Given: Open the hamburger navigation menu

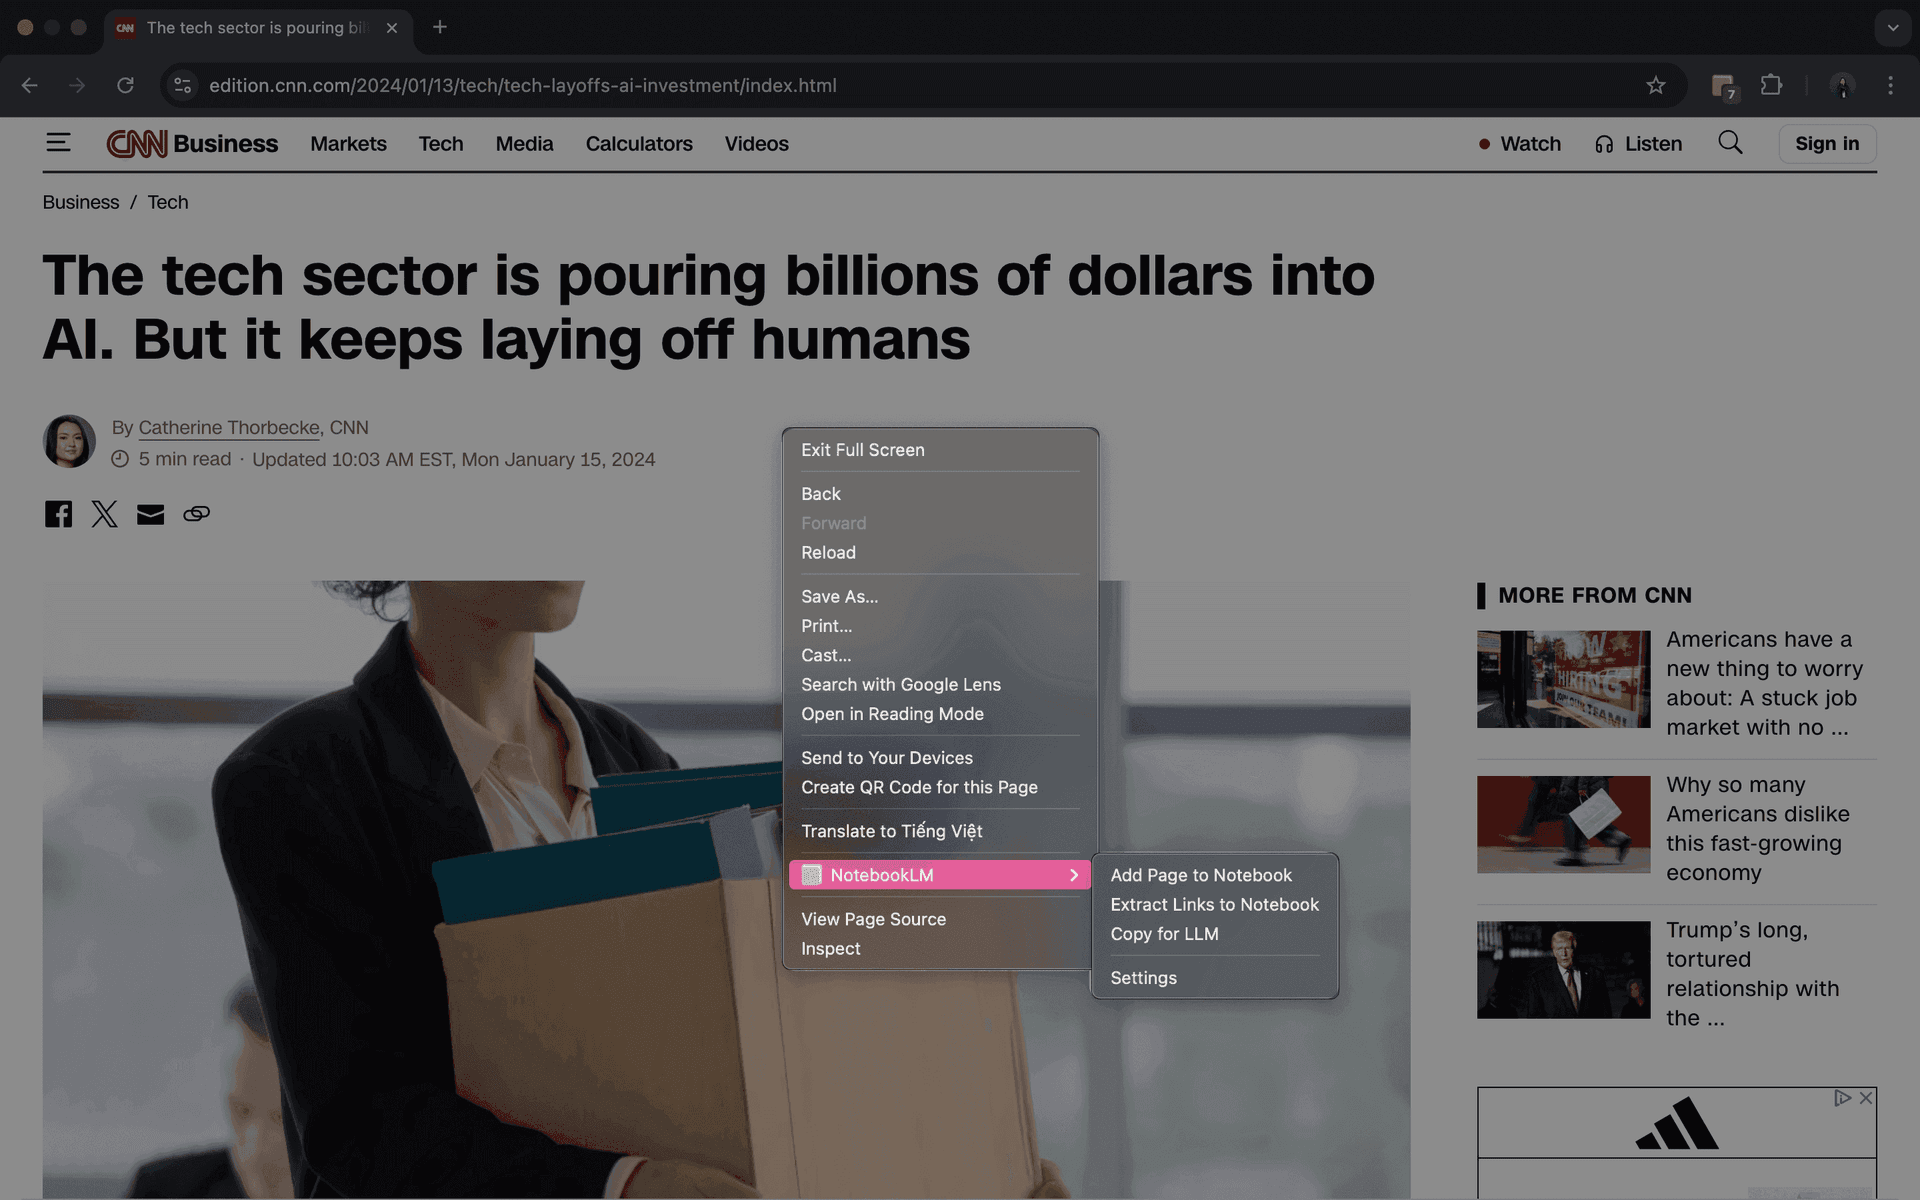Looking at the screenshot, I should pos(59,143).
